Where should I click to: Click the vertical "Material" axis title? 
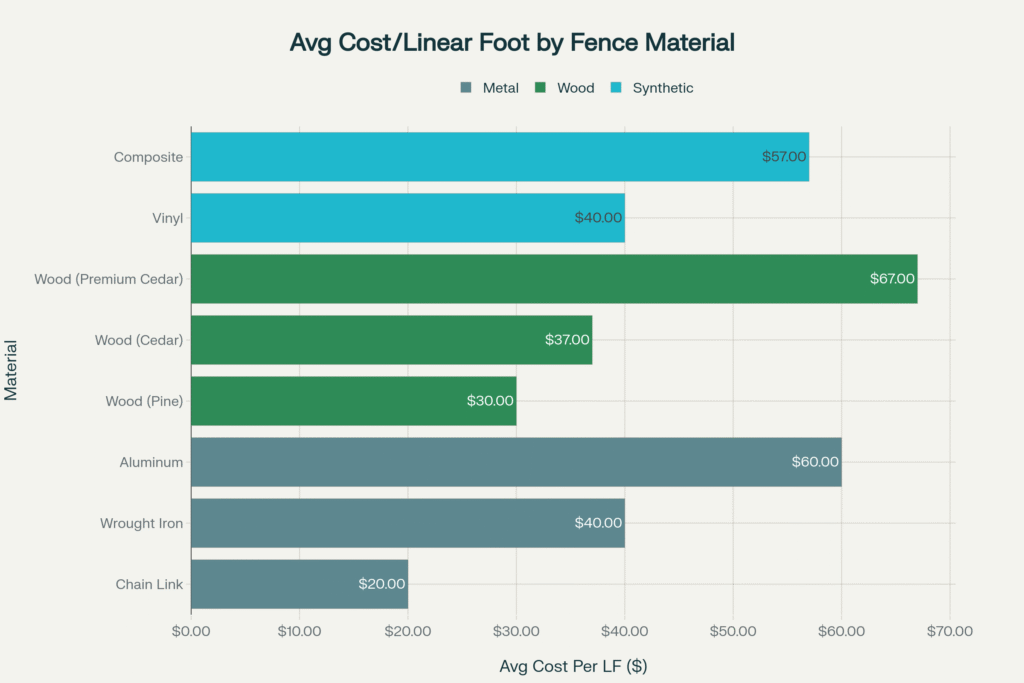(x=11, y=370)
